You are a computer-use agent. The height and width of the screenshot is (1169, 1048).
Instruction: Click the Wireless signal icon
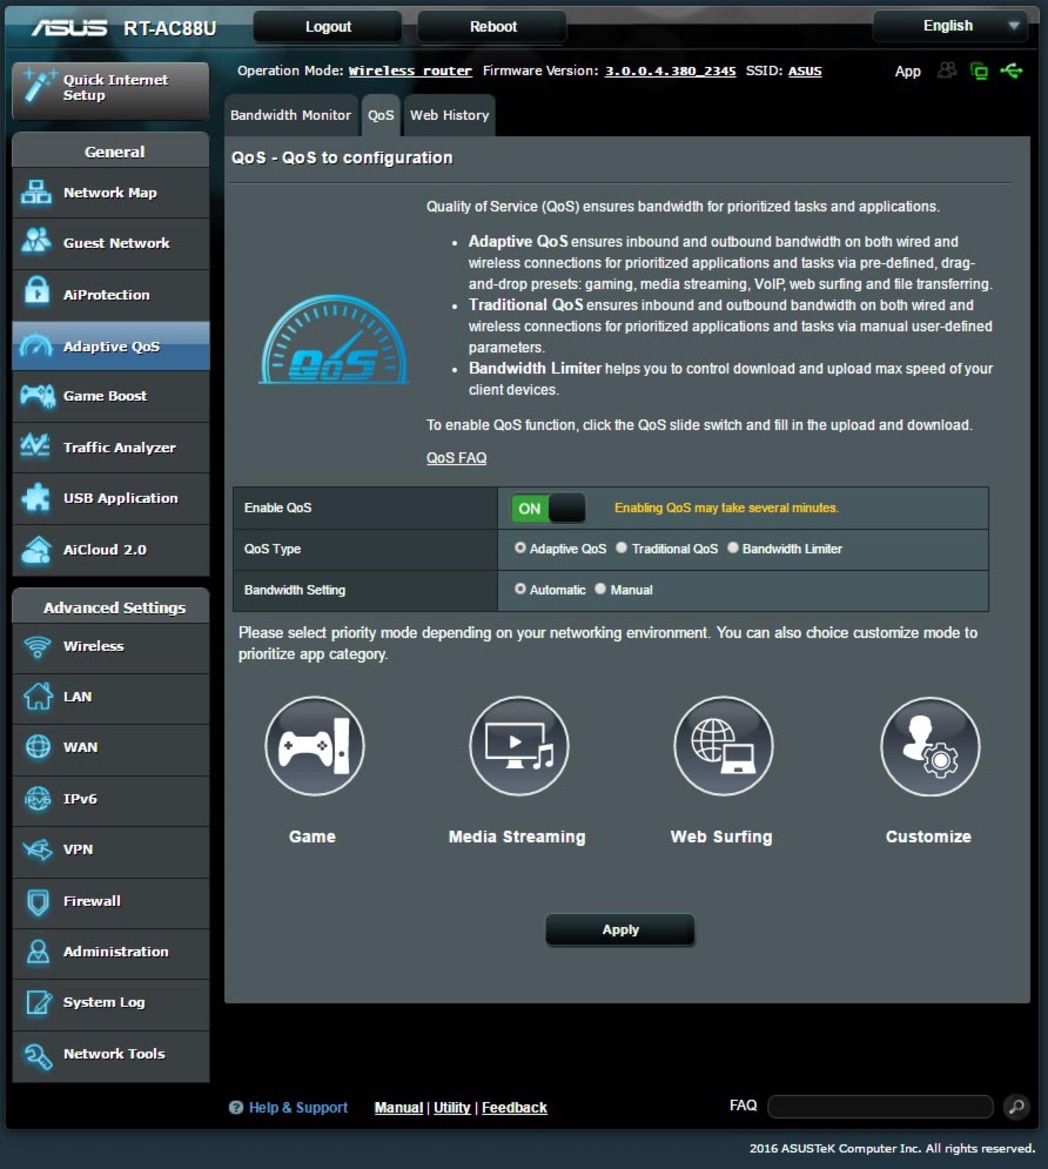tap(37, 646)
